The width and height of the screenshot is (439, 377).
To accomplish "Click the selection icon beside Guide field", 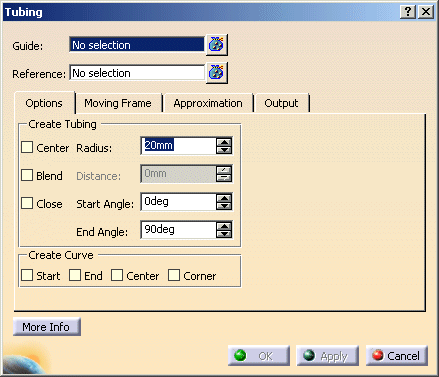I will tap(217, 44).
